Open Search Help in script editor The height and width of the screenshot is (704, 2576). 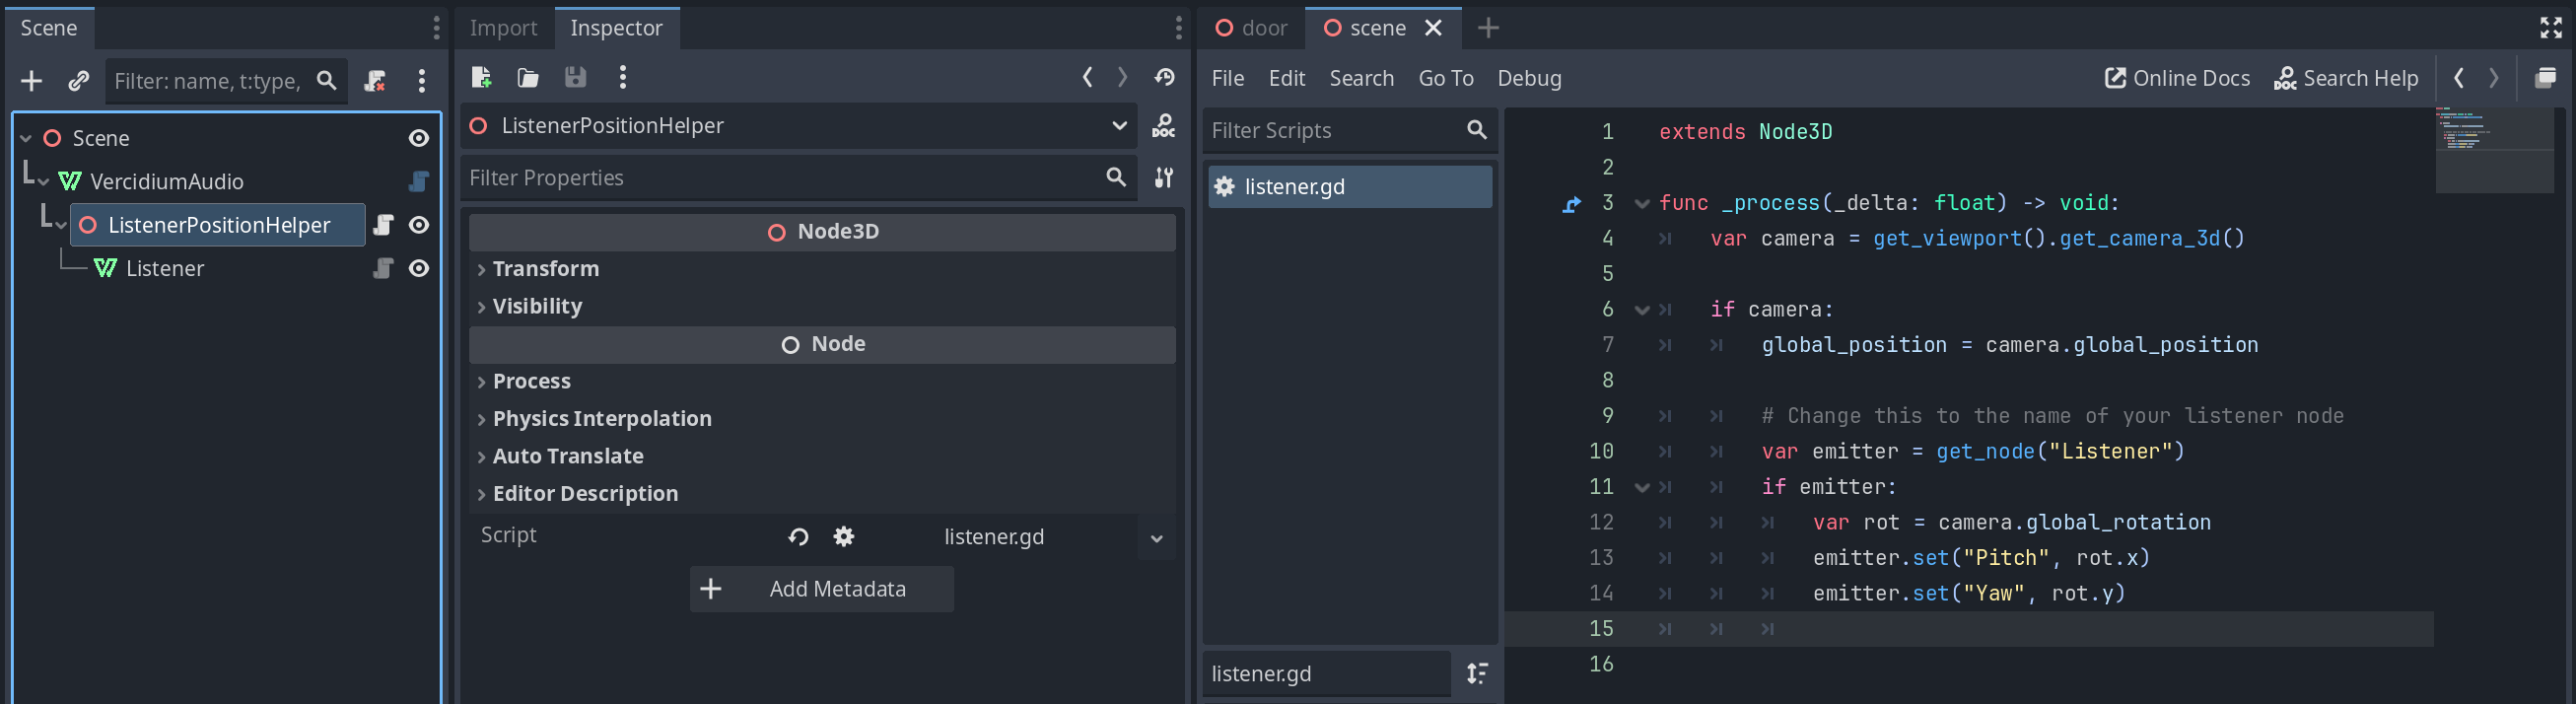(x=2346, y=78)
